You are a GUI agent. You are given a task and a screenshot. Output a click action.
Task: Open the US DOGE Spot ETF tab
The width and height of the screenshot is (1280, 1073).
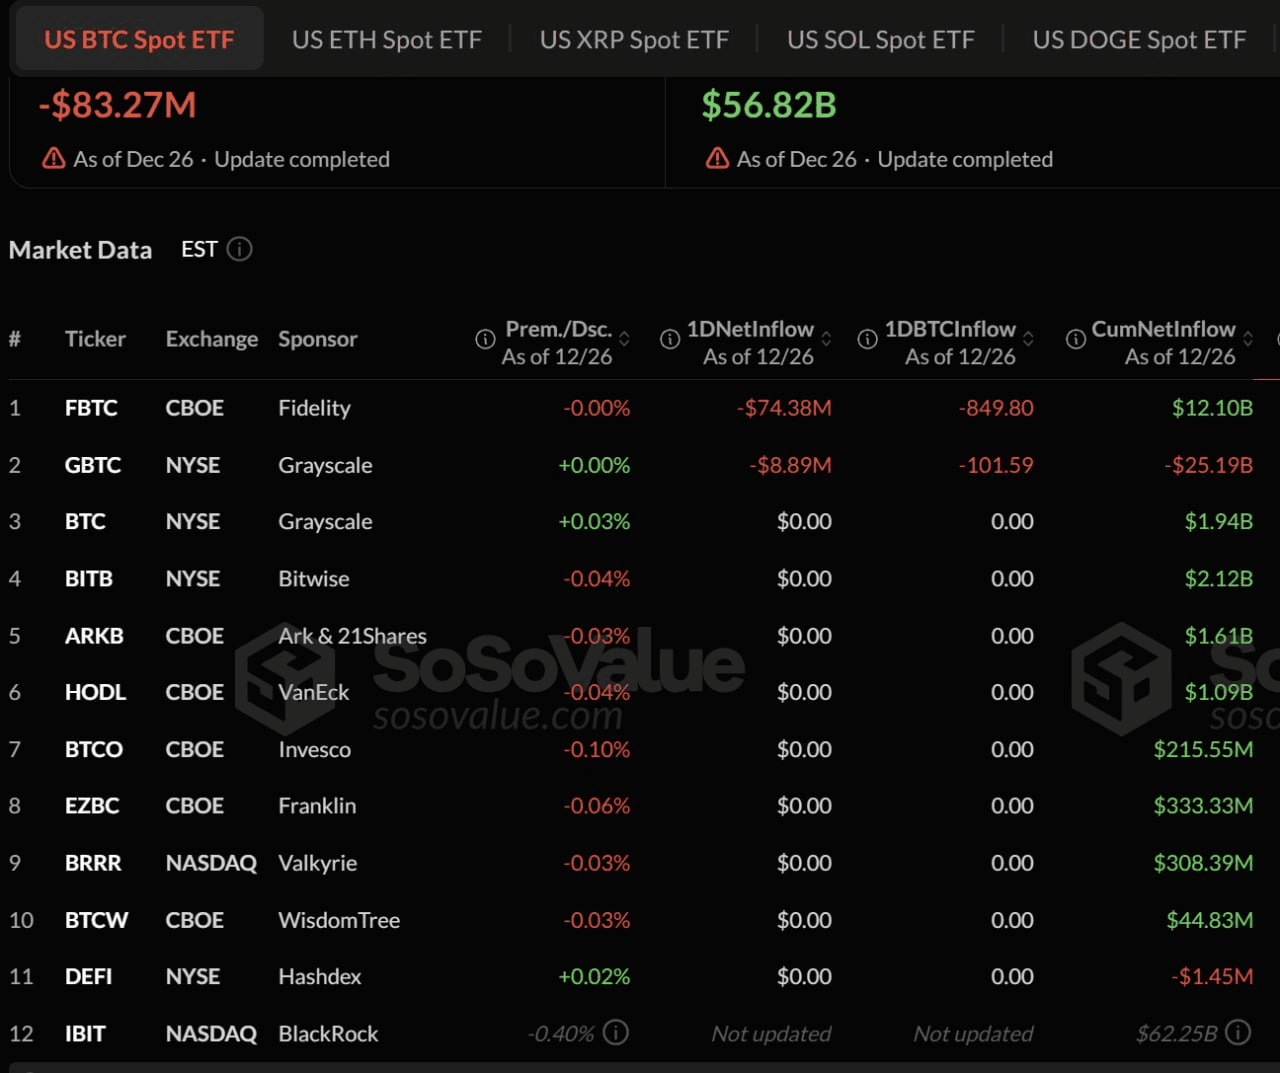coord(1138,39)
